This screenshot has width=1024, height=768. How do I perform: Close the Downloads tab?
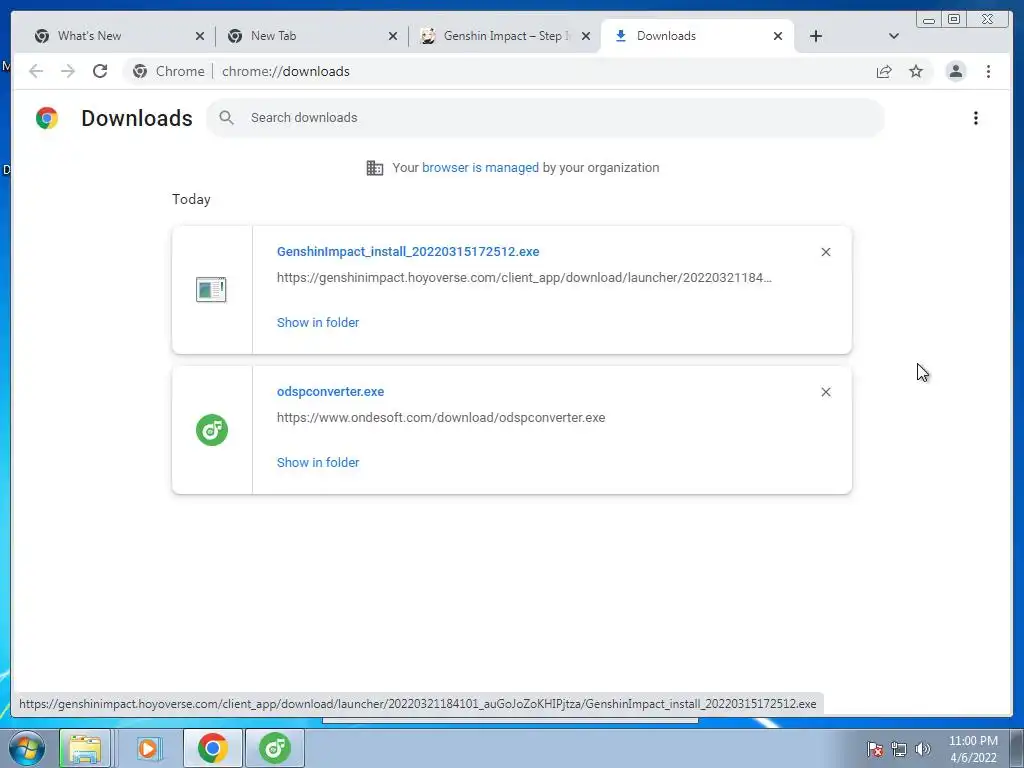pos(778,37)
